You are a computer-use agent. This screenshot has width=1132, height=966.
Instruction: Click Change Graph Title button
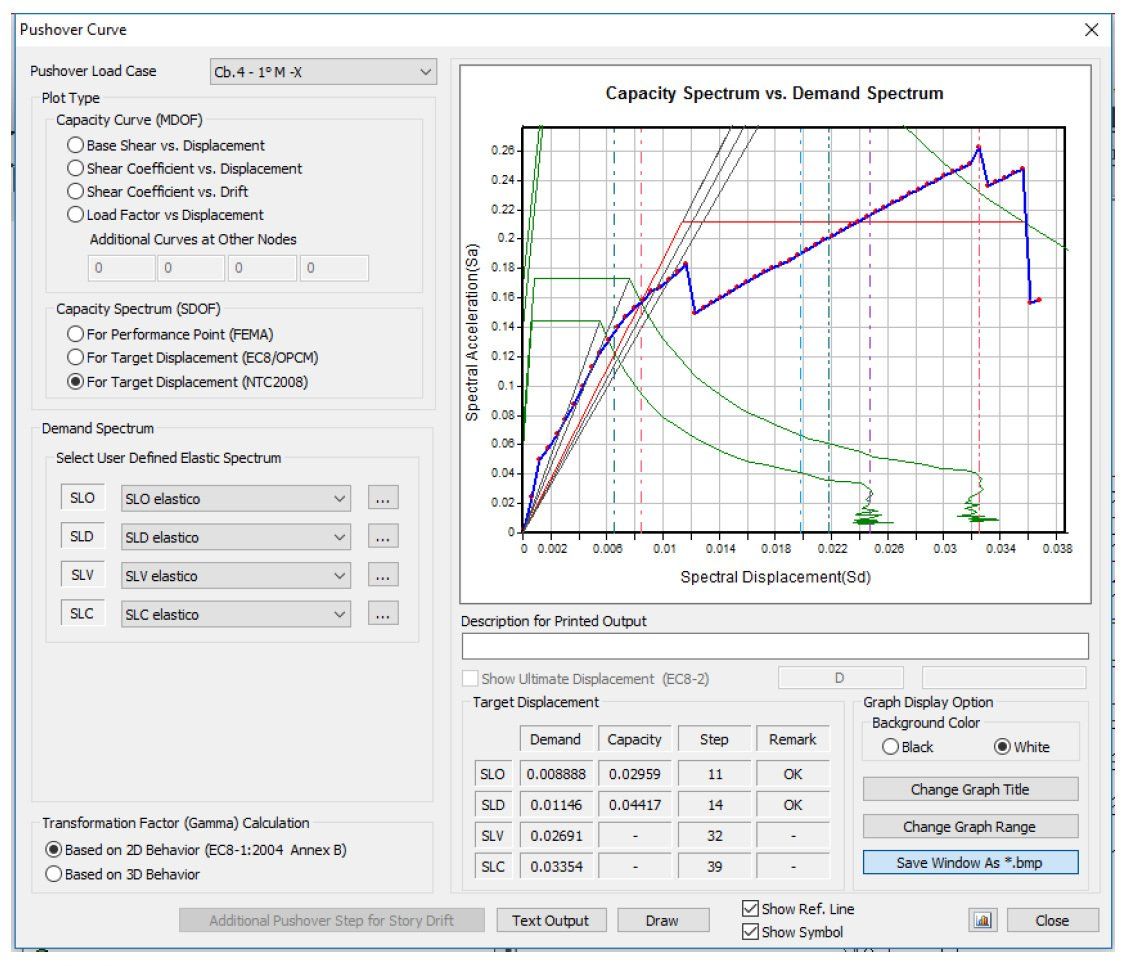tap(970, 790)
